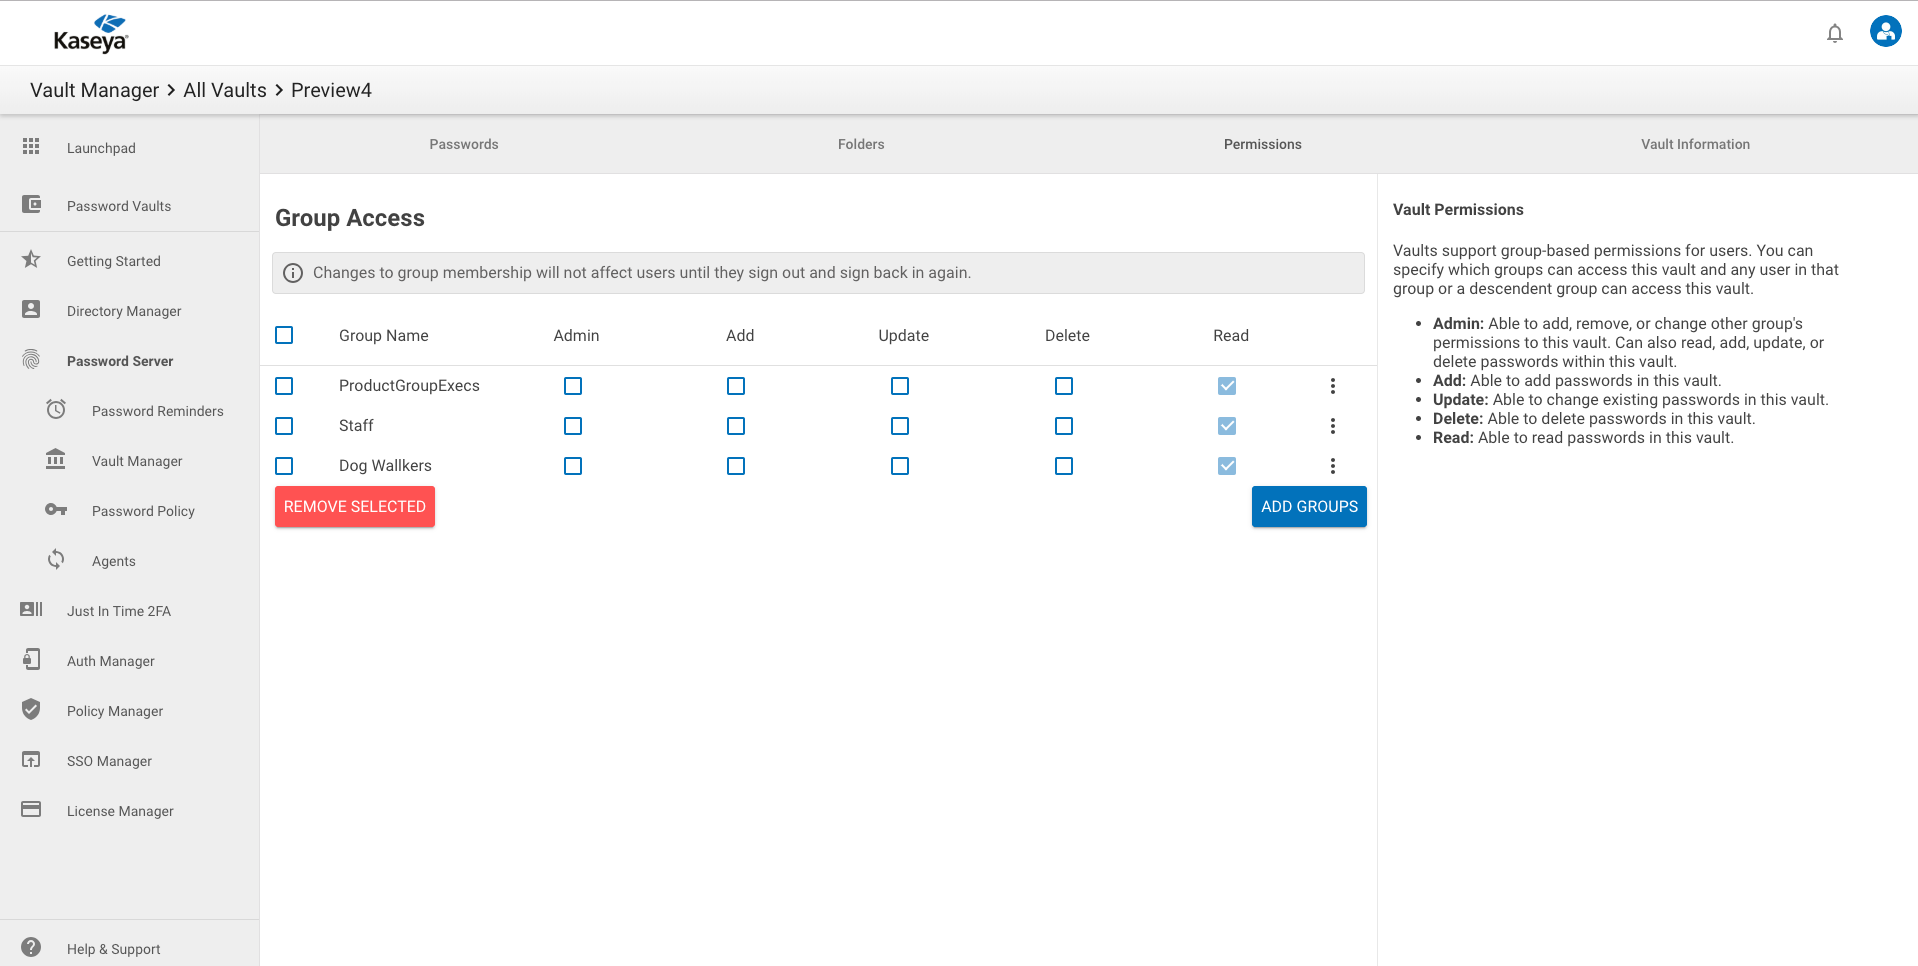The width and height of the screenshot is (1918, 966).
Task: Click the Password Server fingerprint icon
Action: coord(31,359)
